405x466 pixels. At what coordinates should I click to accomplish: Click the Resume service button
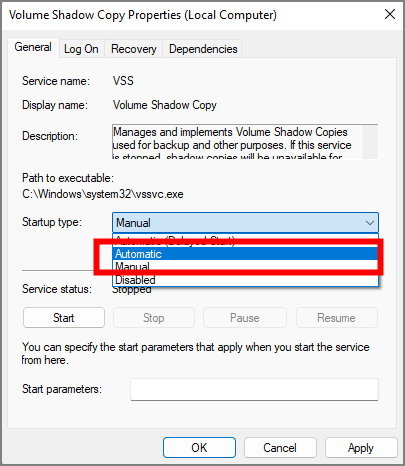pos(336,318)
